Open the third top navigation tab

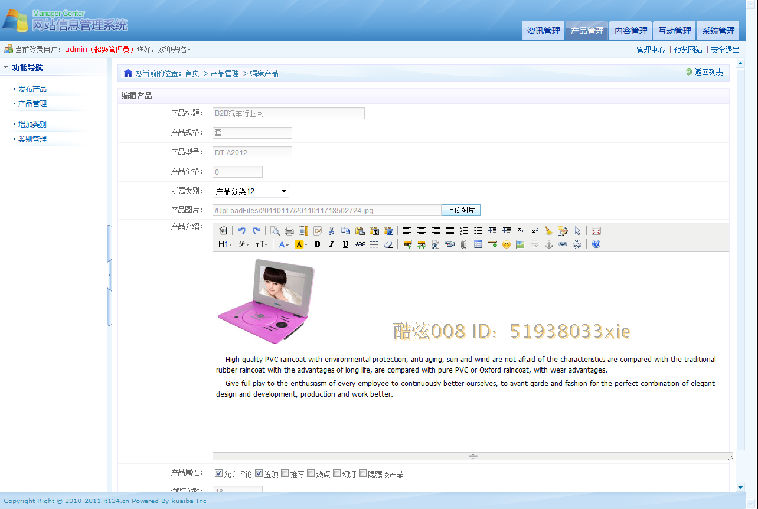[630, 30]
